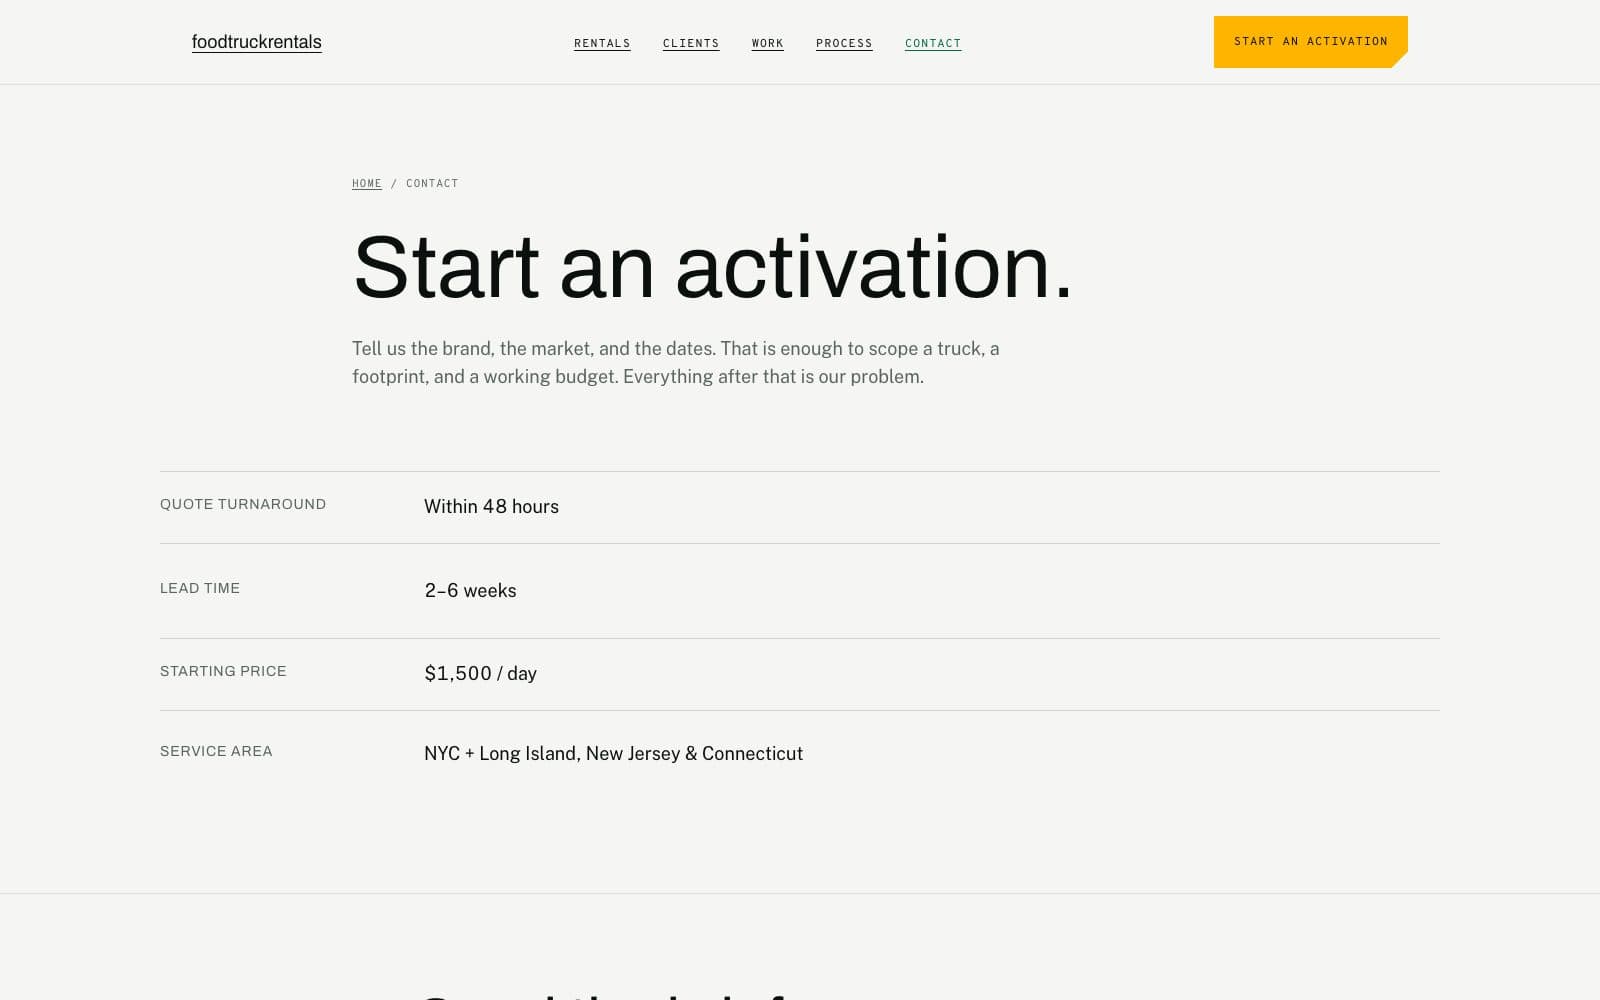This screenshot has height=1000, width=1600.
Task: Select the 'NYC + Long Island' service area value
Action: [613, 754]
